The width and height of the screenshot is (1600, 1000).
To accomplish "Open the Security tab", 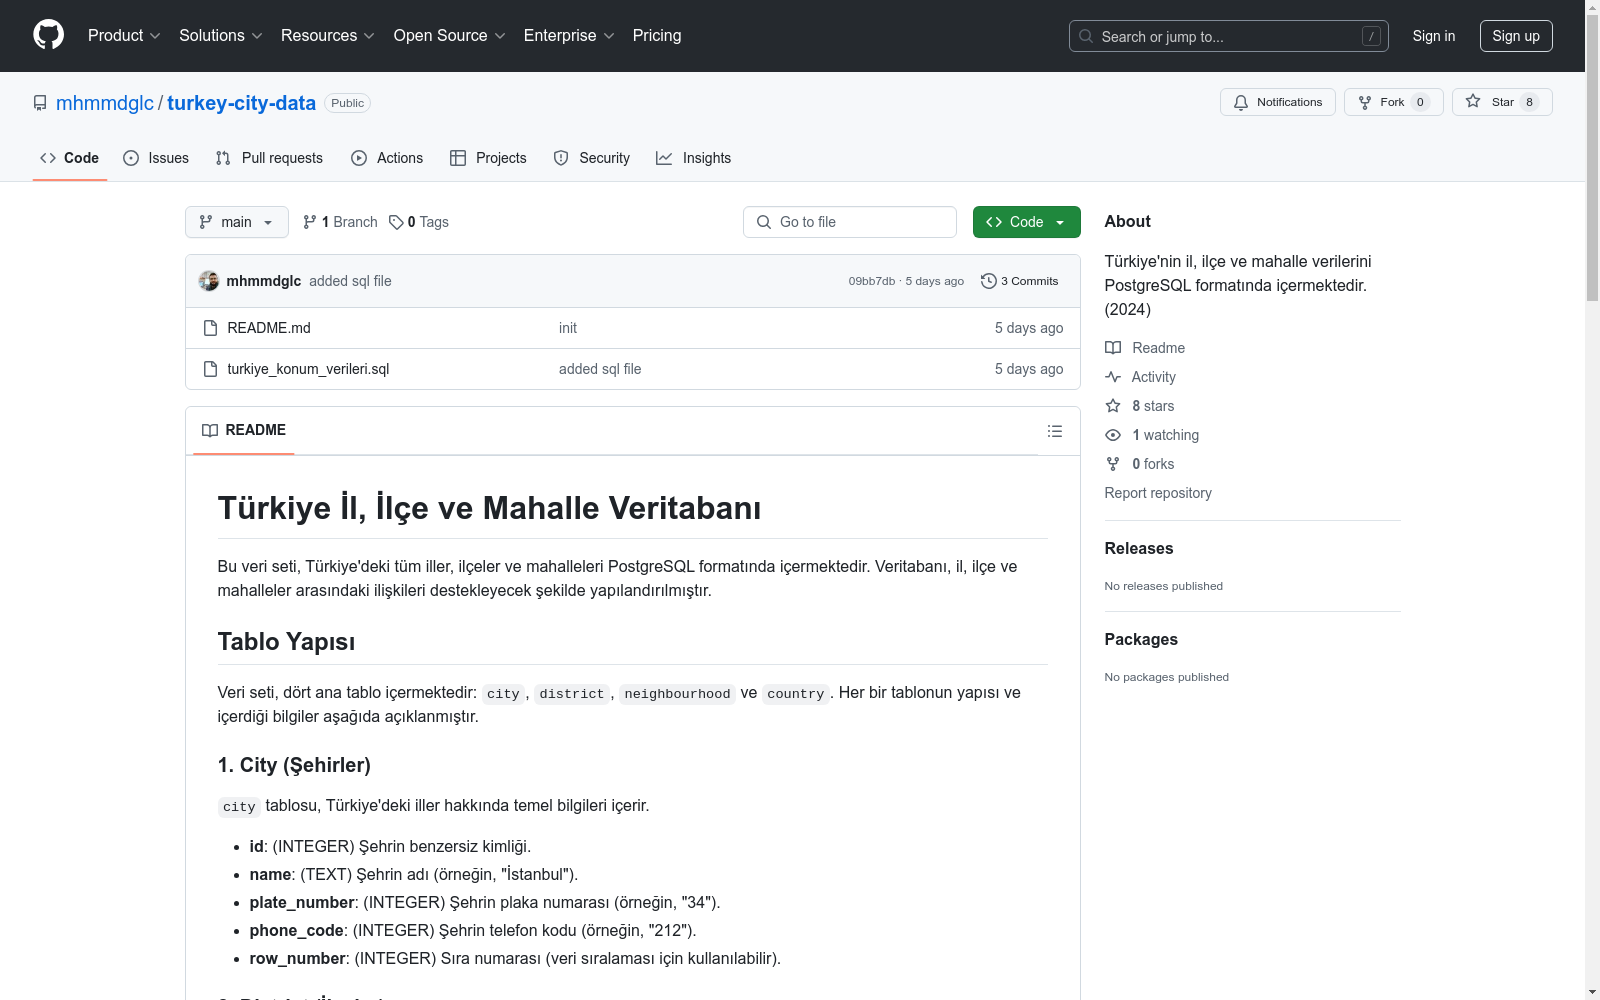I will (x=592, y=158).
